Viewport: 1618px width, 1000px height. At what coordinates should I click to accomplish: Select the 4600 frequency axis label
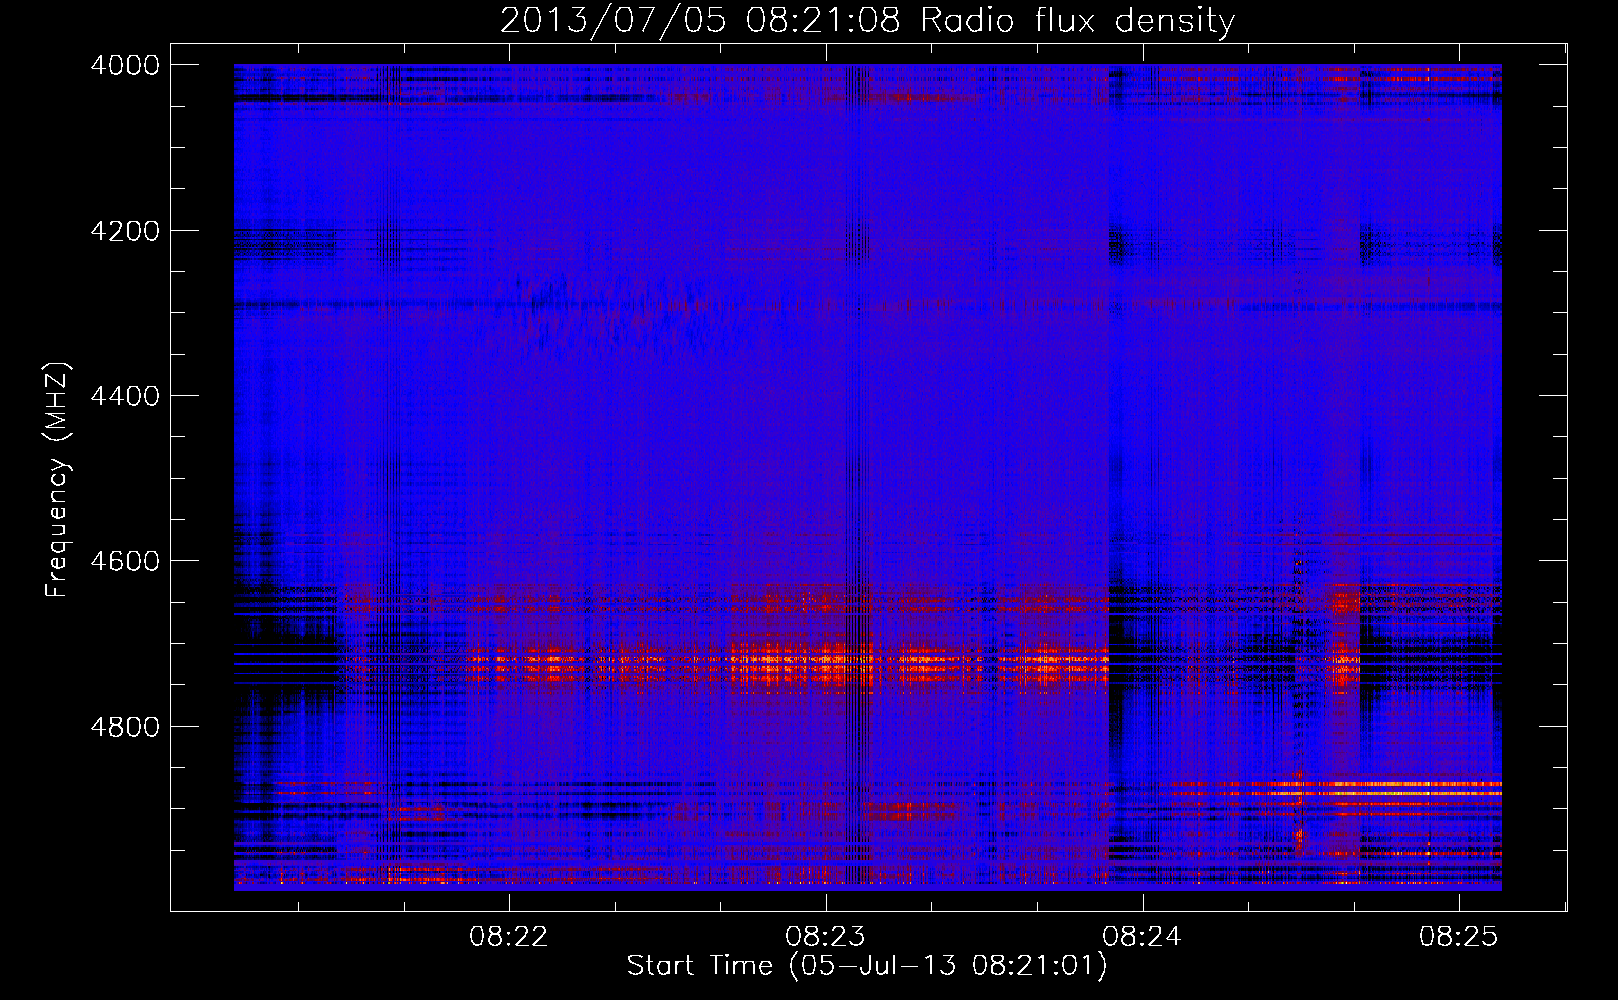click(x=125, y=561)
